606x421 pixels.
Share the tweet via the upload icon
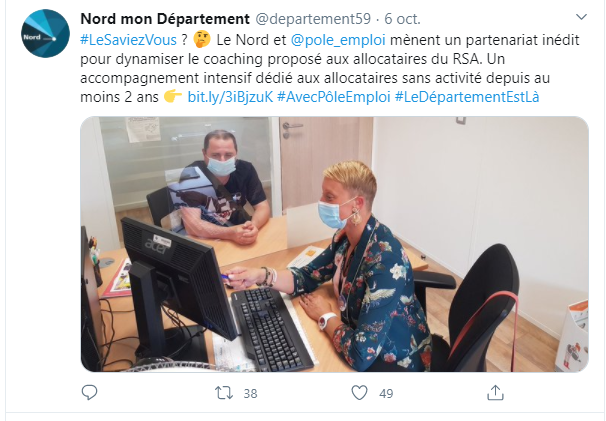(x=495, y=392)
